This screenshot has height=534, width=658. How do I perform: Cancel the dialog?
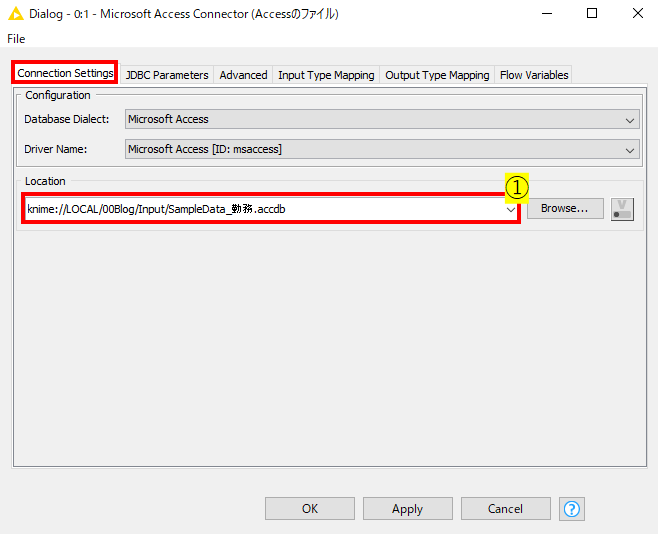(x=506, y=508)
